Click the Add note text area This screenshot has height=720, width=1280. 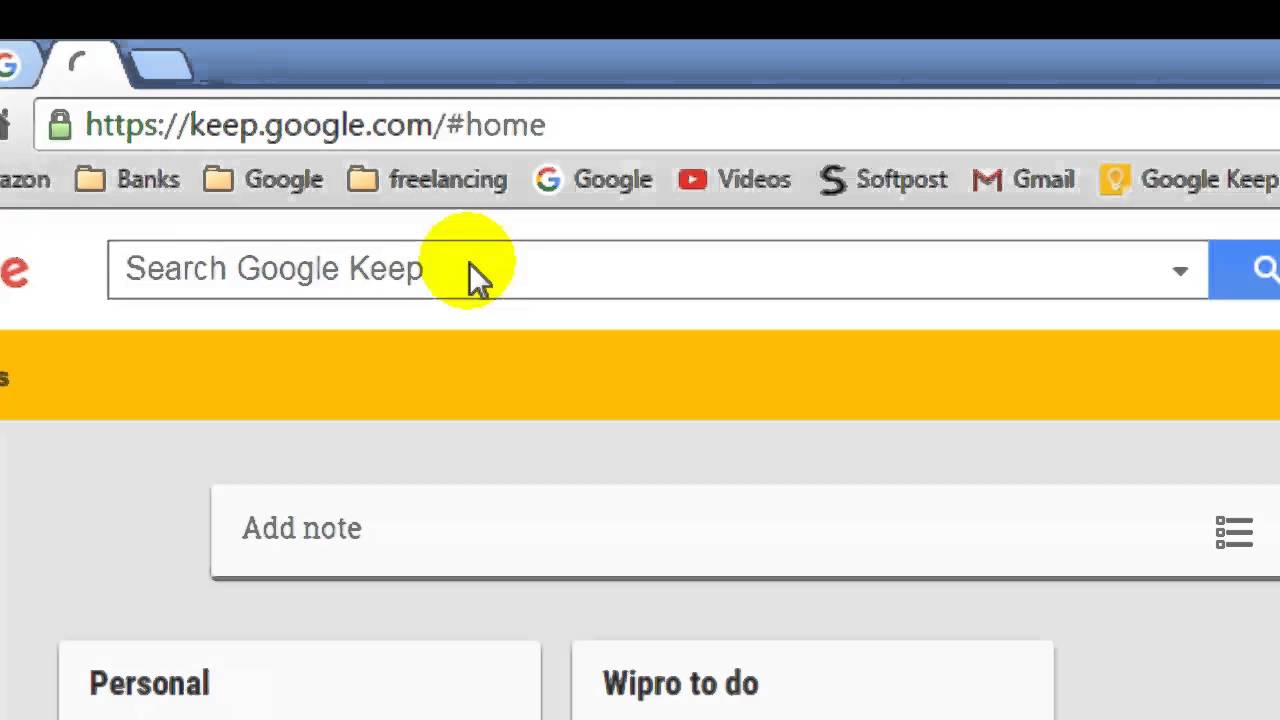coord(700,529)
